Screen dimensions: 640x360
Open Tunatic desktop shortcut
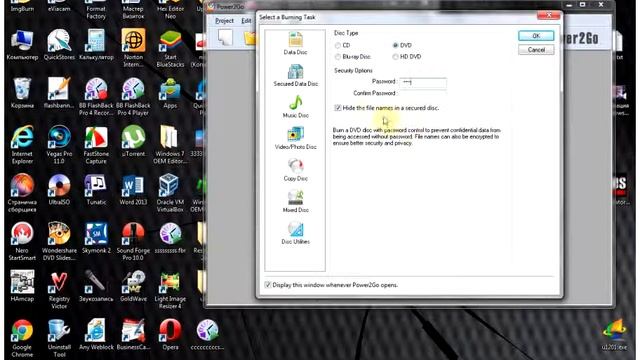pyautogui.click(x=96, y=189)
